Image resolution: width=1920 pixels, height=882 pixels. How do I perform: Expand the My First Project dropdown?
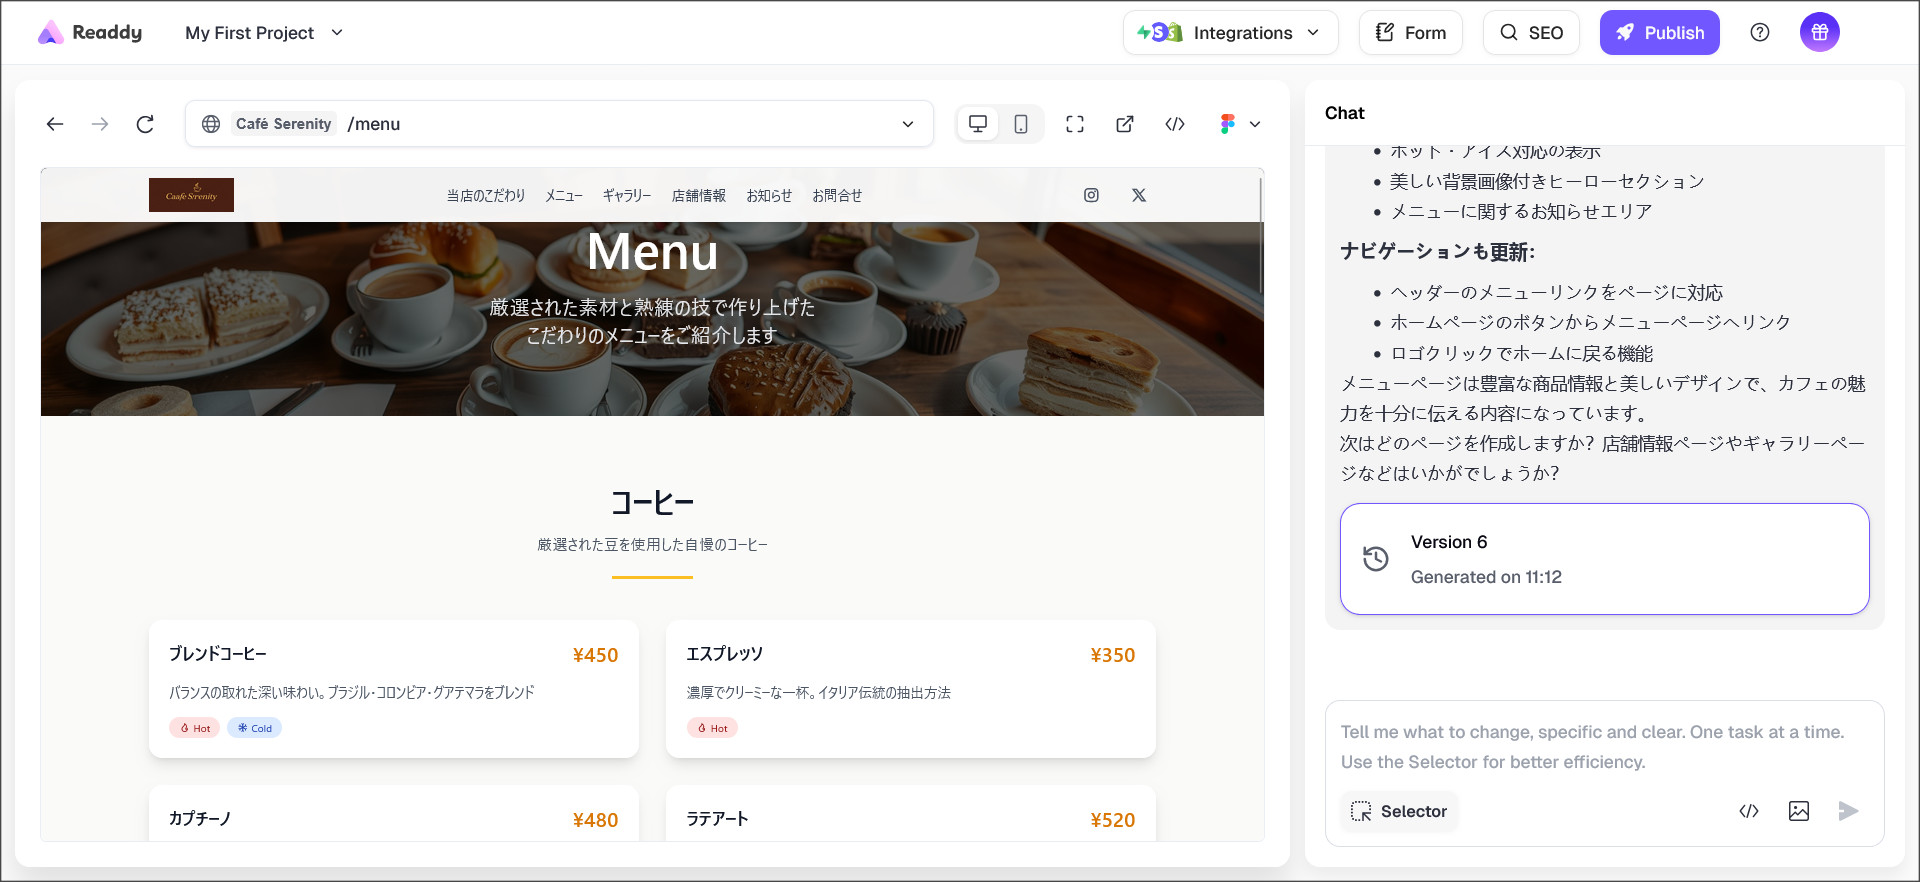264,33
